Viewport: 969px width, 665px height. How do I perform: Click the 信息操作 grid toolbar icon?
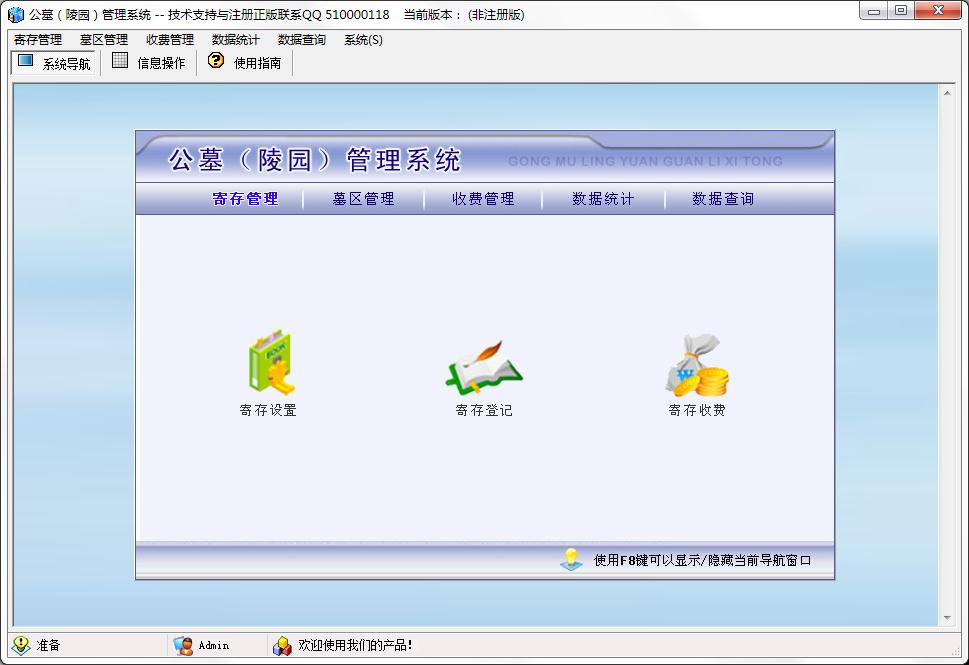point(120,61)
